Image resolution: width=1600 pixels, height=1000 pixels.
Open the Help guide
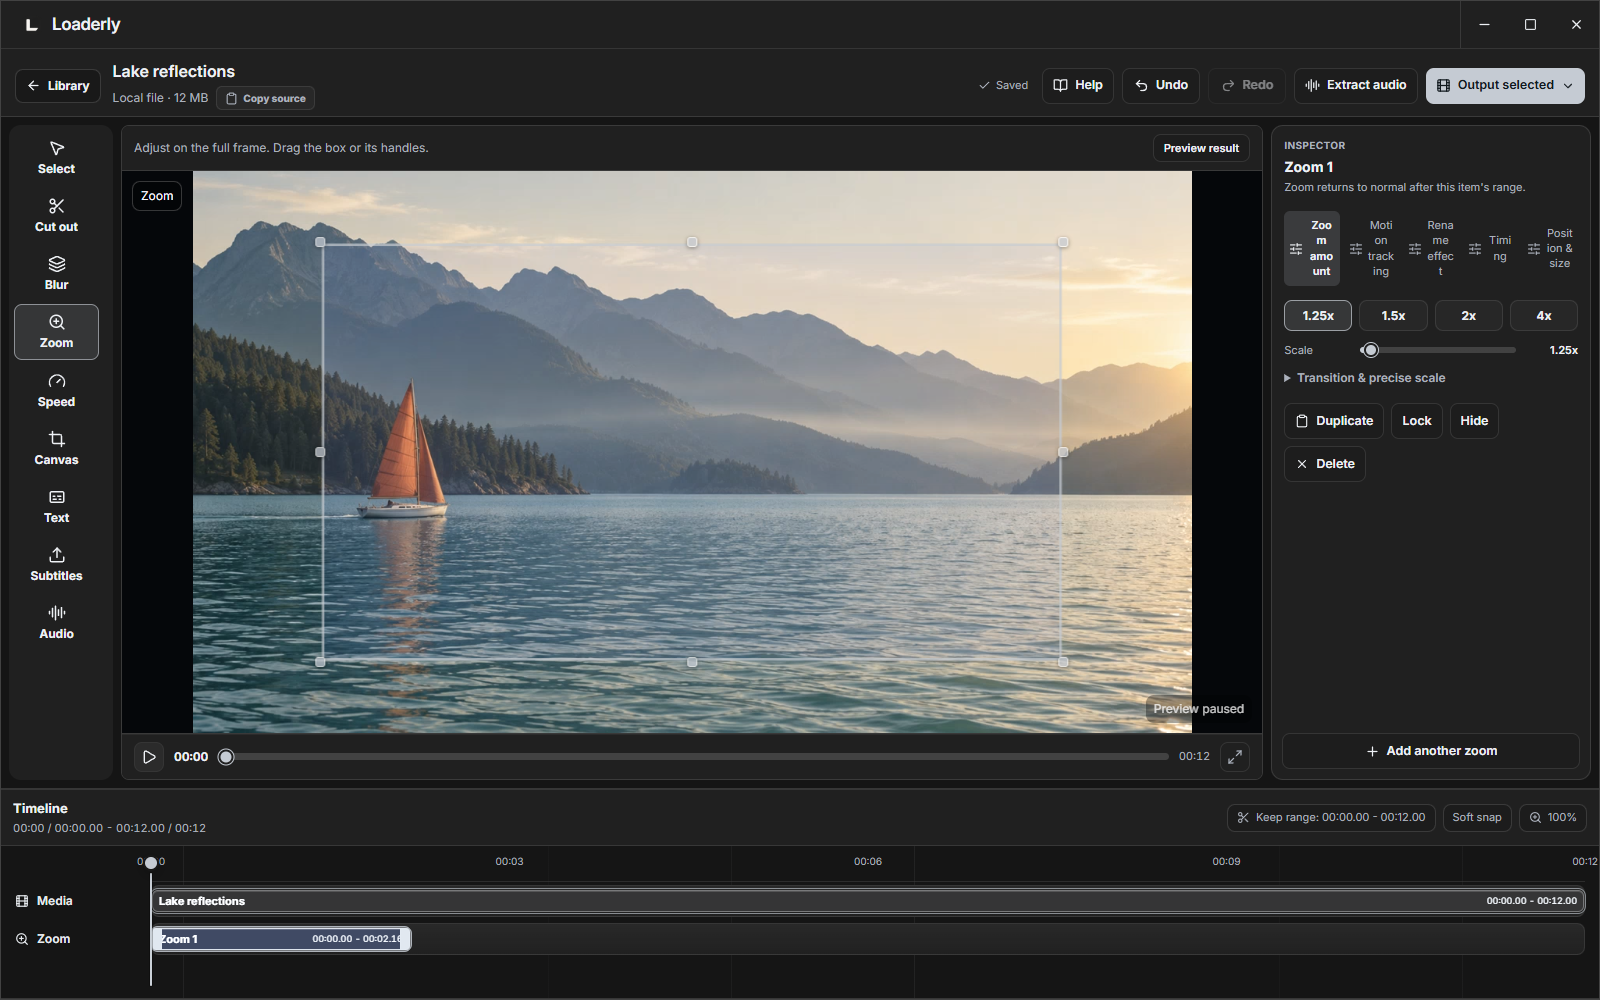1077,85
